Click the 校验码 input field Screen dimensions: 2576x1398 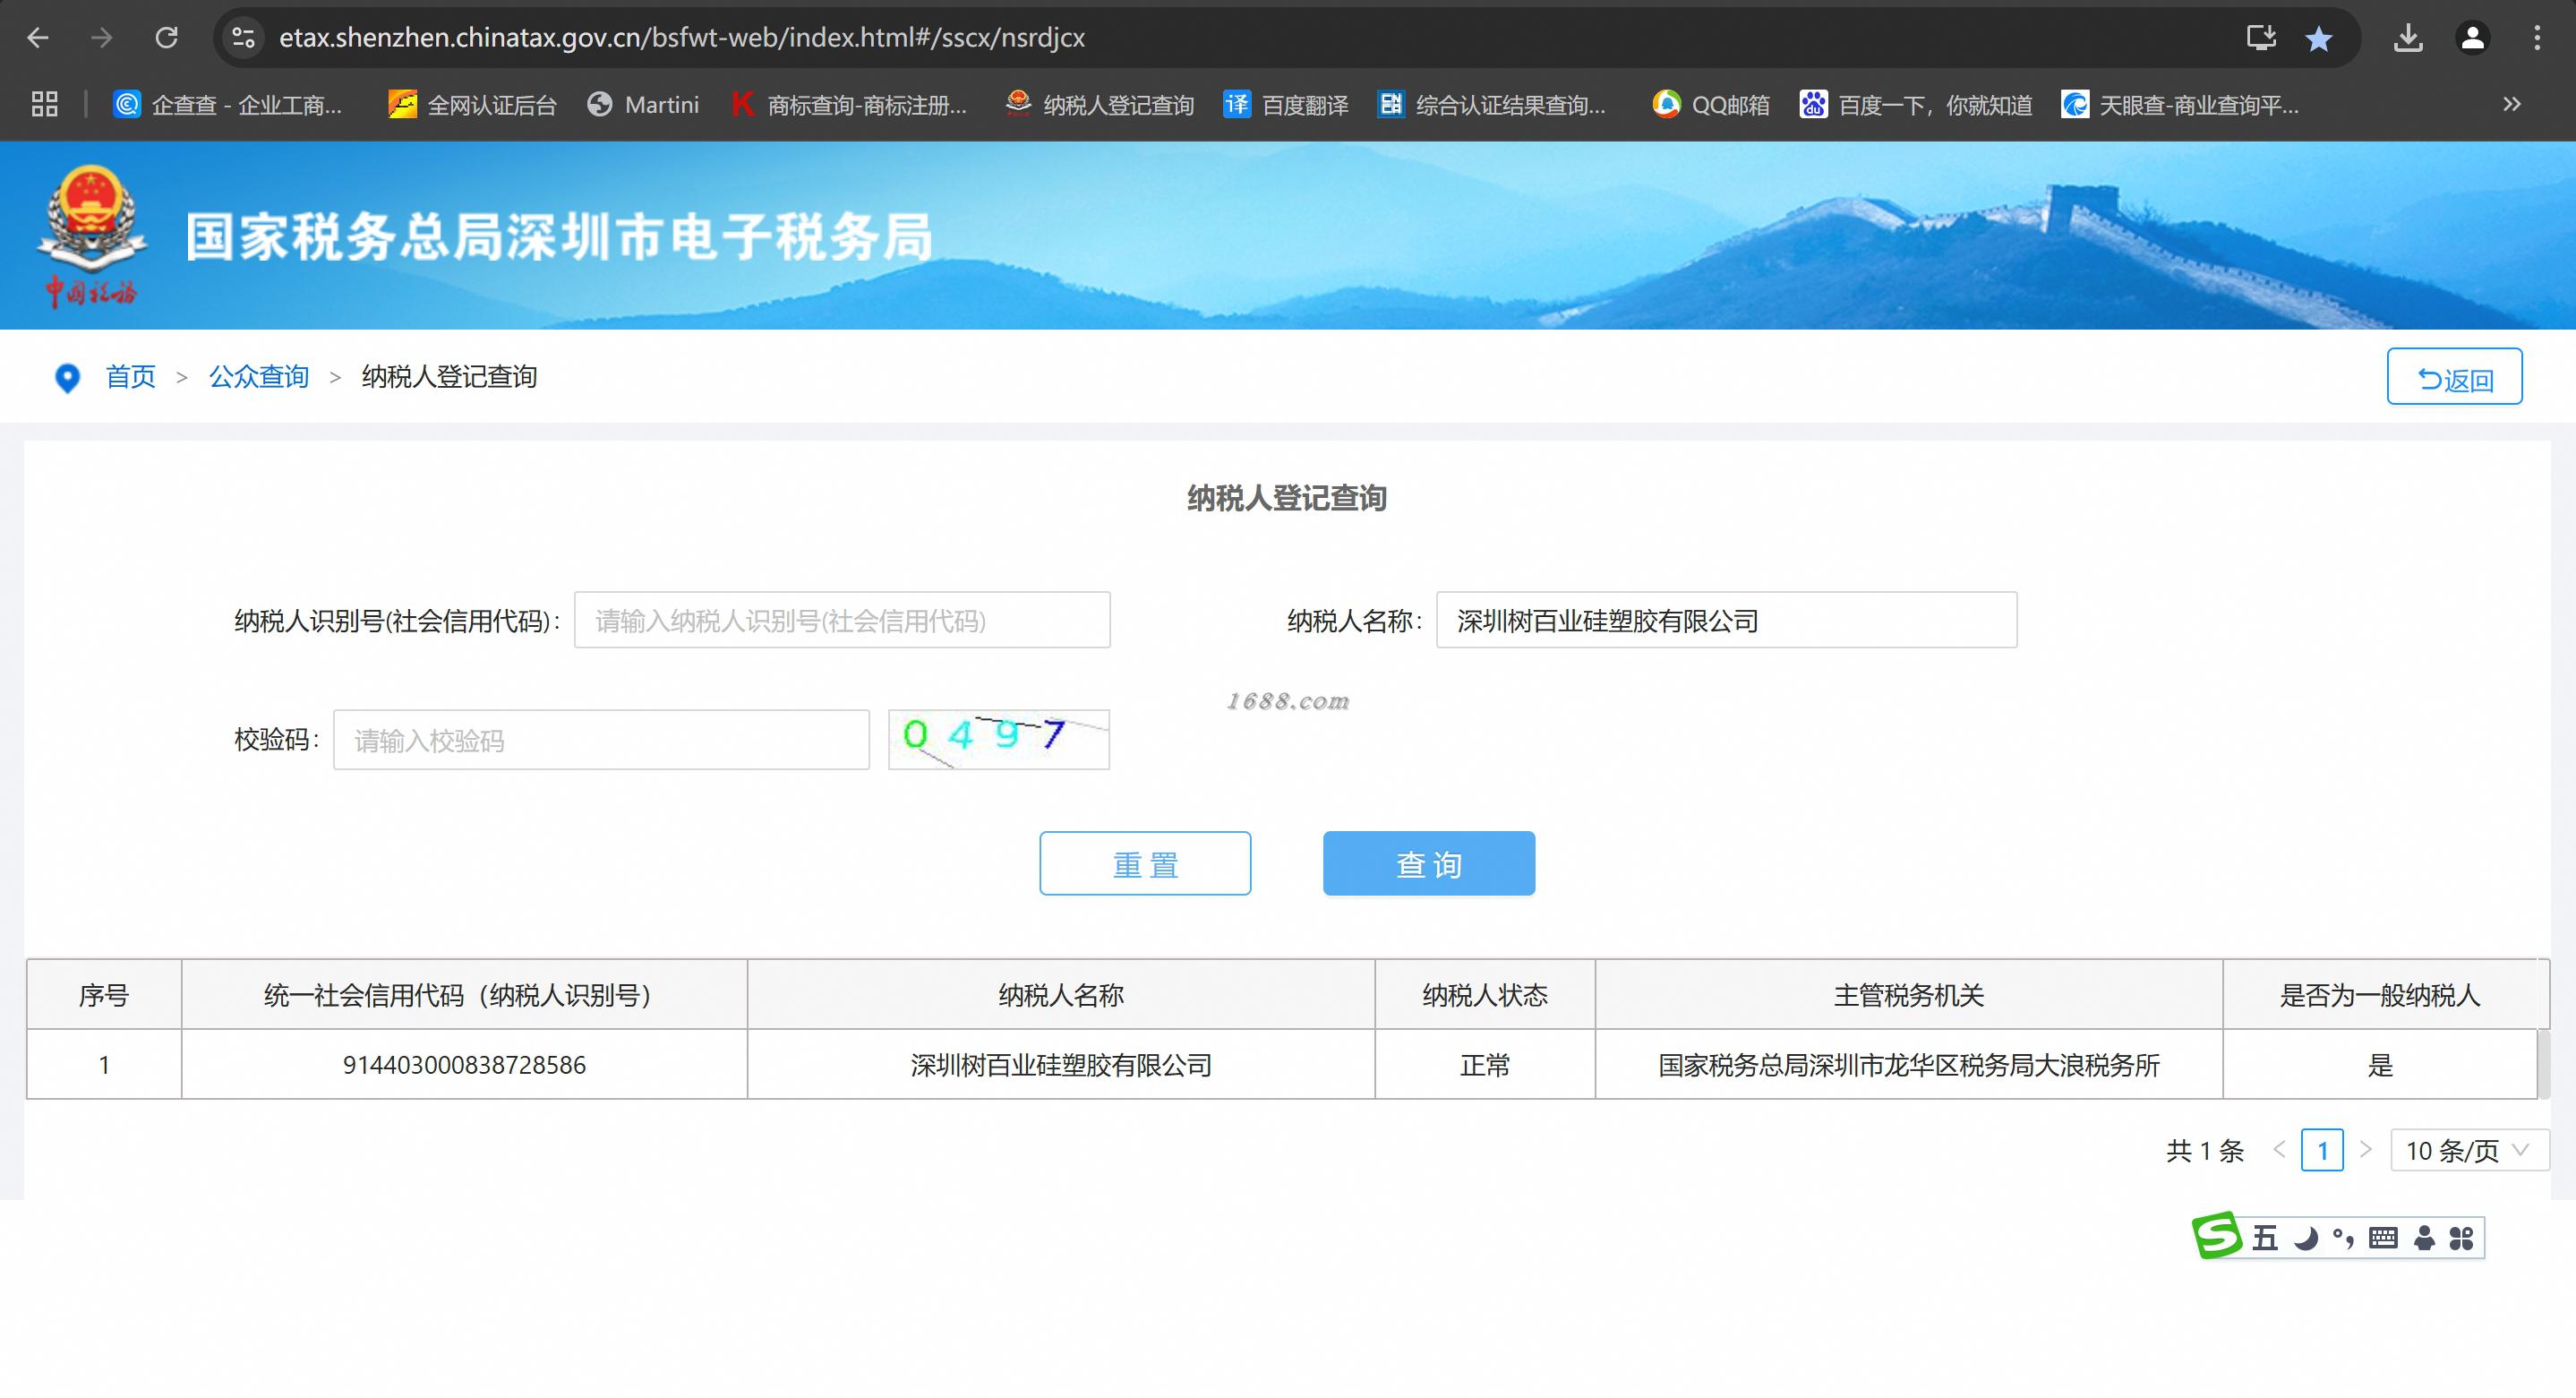(601, 740)
